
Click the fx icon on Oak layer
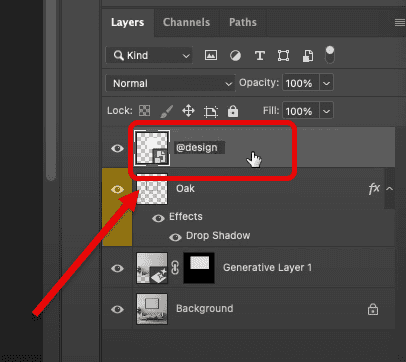pyautogui.click(x=374, y=189)
